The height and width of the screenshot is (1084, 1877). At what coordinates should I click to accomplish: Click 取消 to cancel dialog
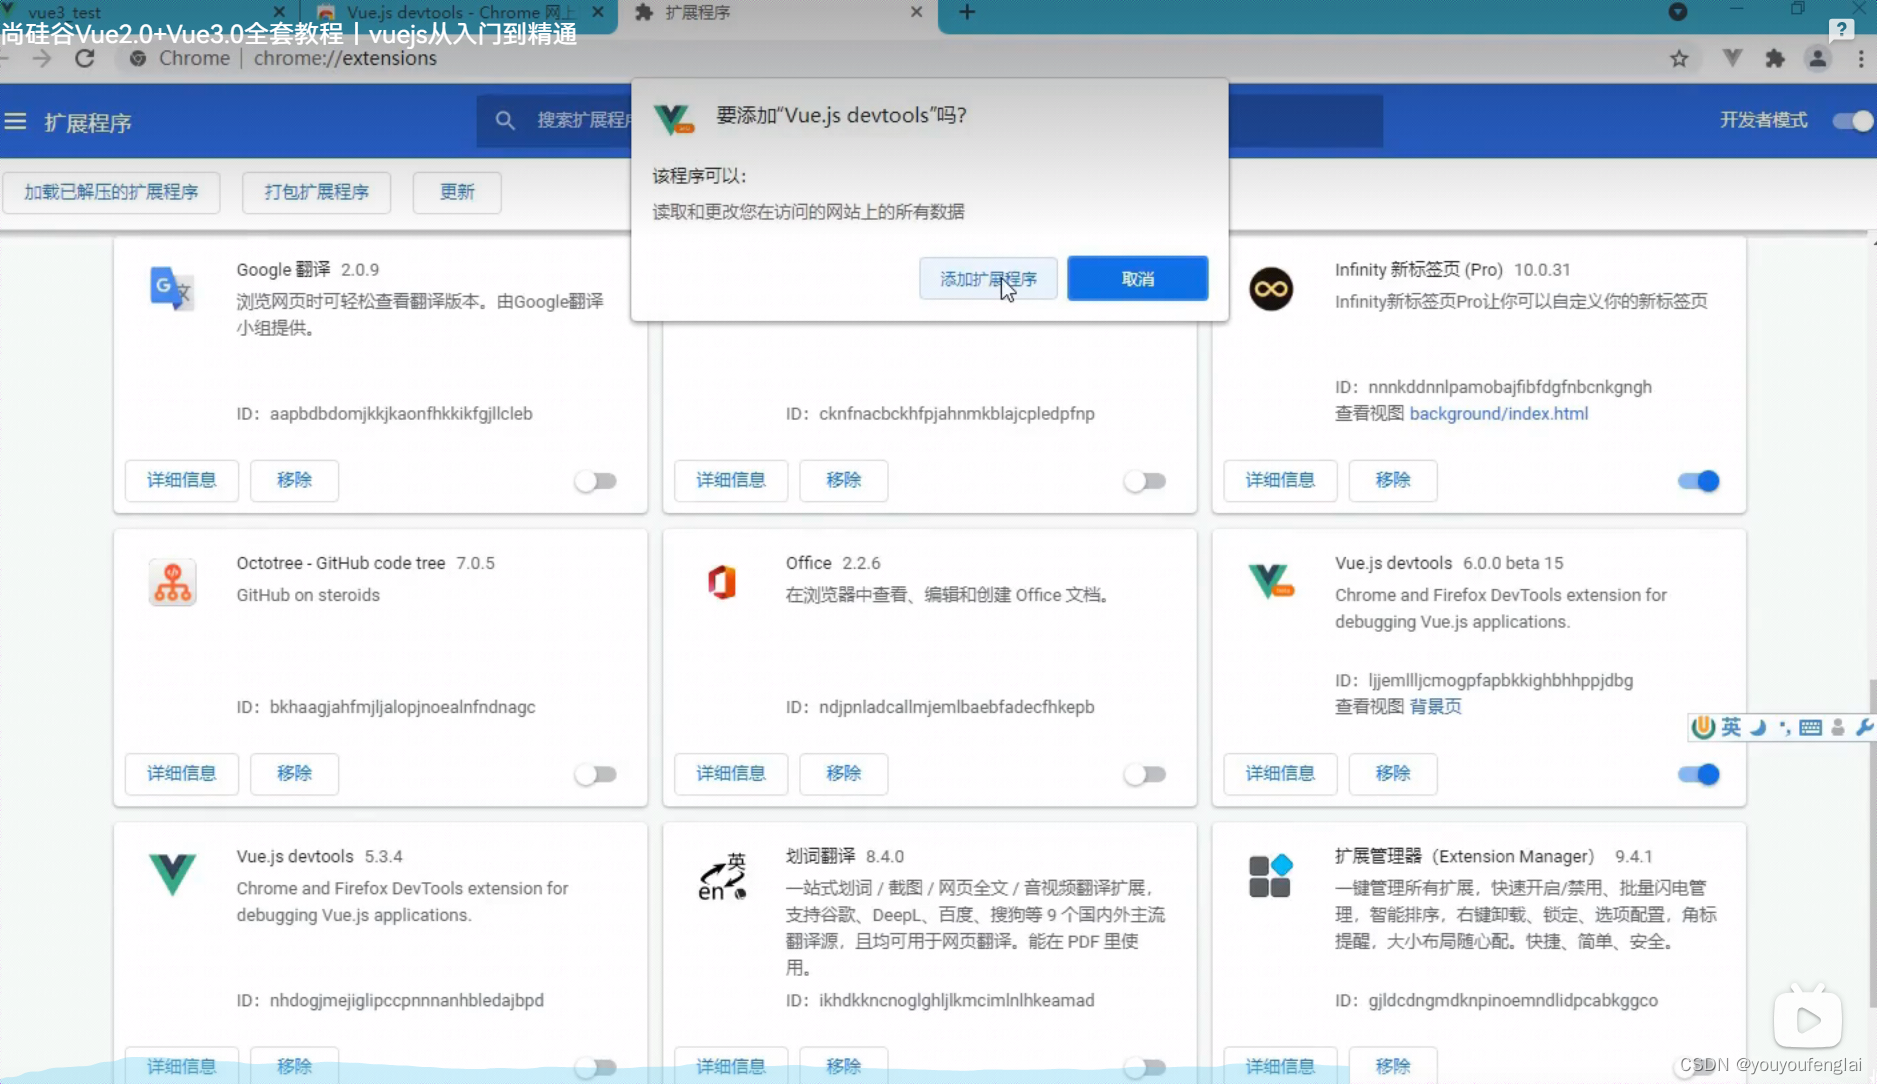1137,278
